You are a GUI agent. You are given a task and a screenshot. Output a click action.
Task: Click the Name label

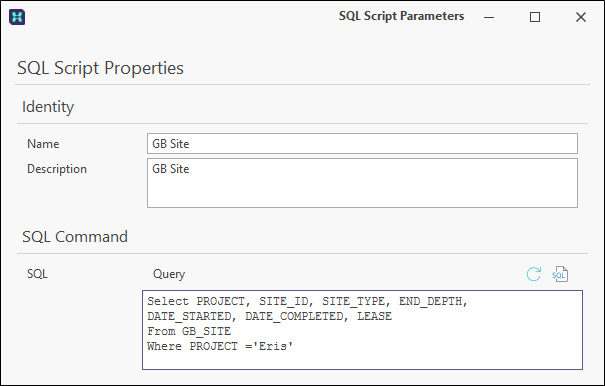tap(43, 144)
